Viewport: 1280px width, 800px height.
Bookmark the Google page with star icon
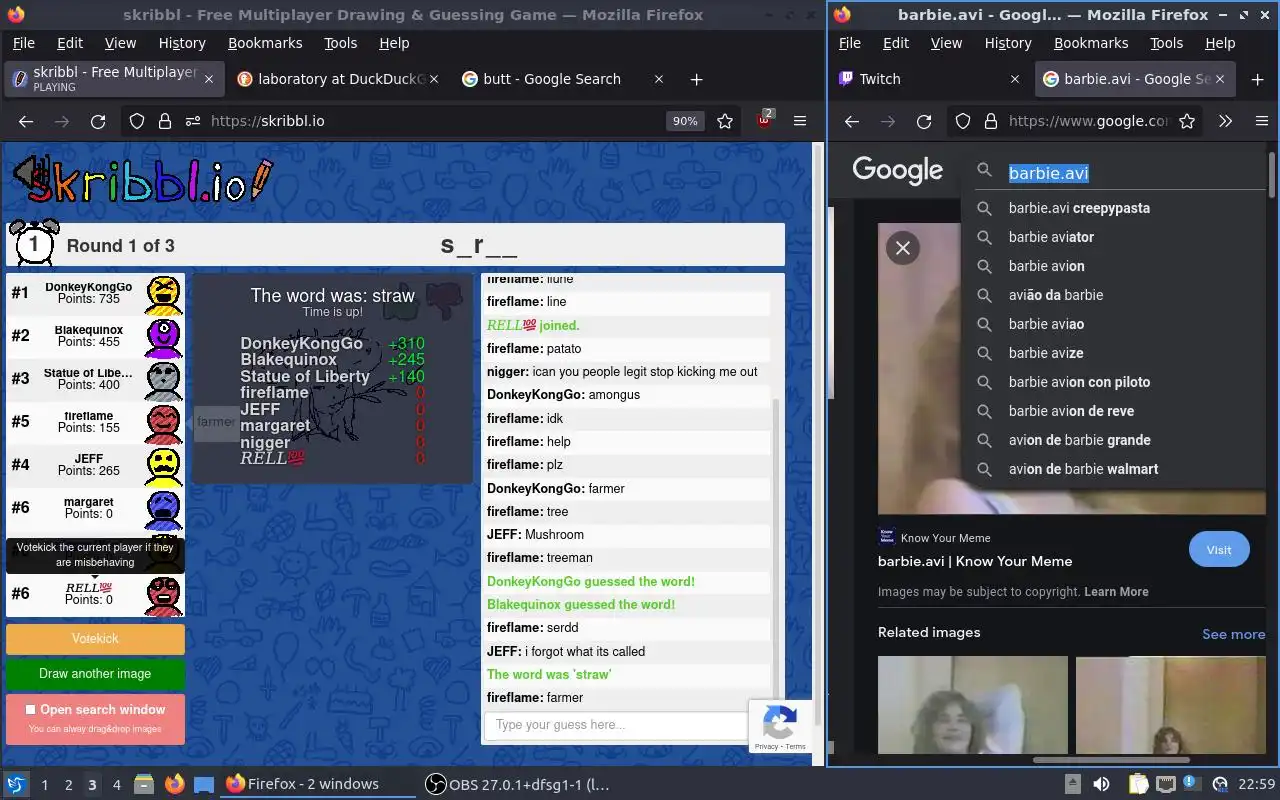(1187, 121)
